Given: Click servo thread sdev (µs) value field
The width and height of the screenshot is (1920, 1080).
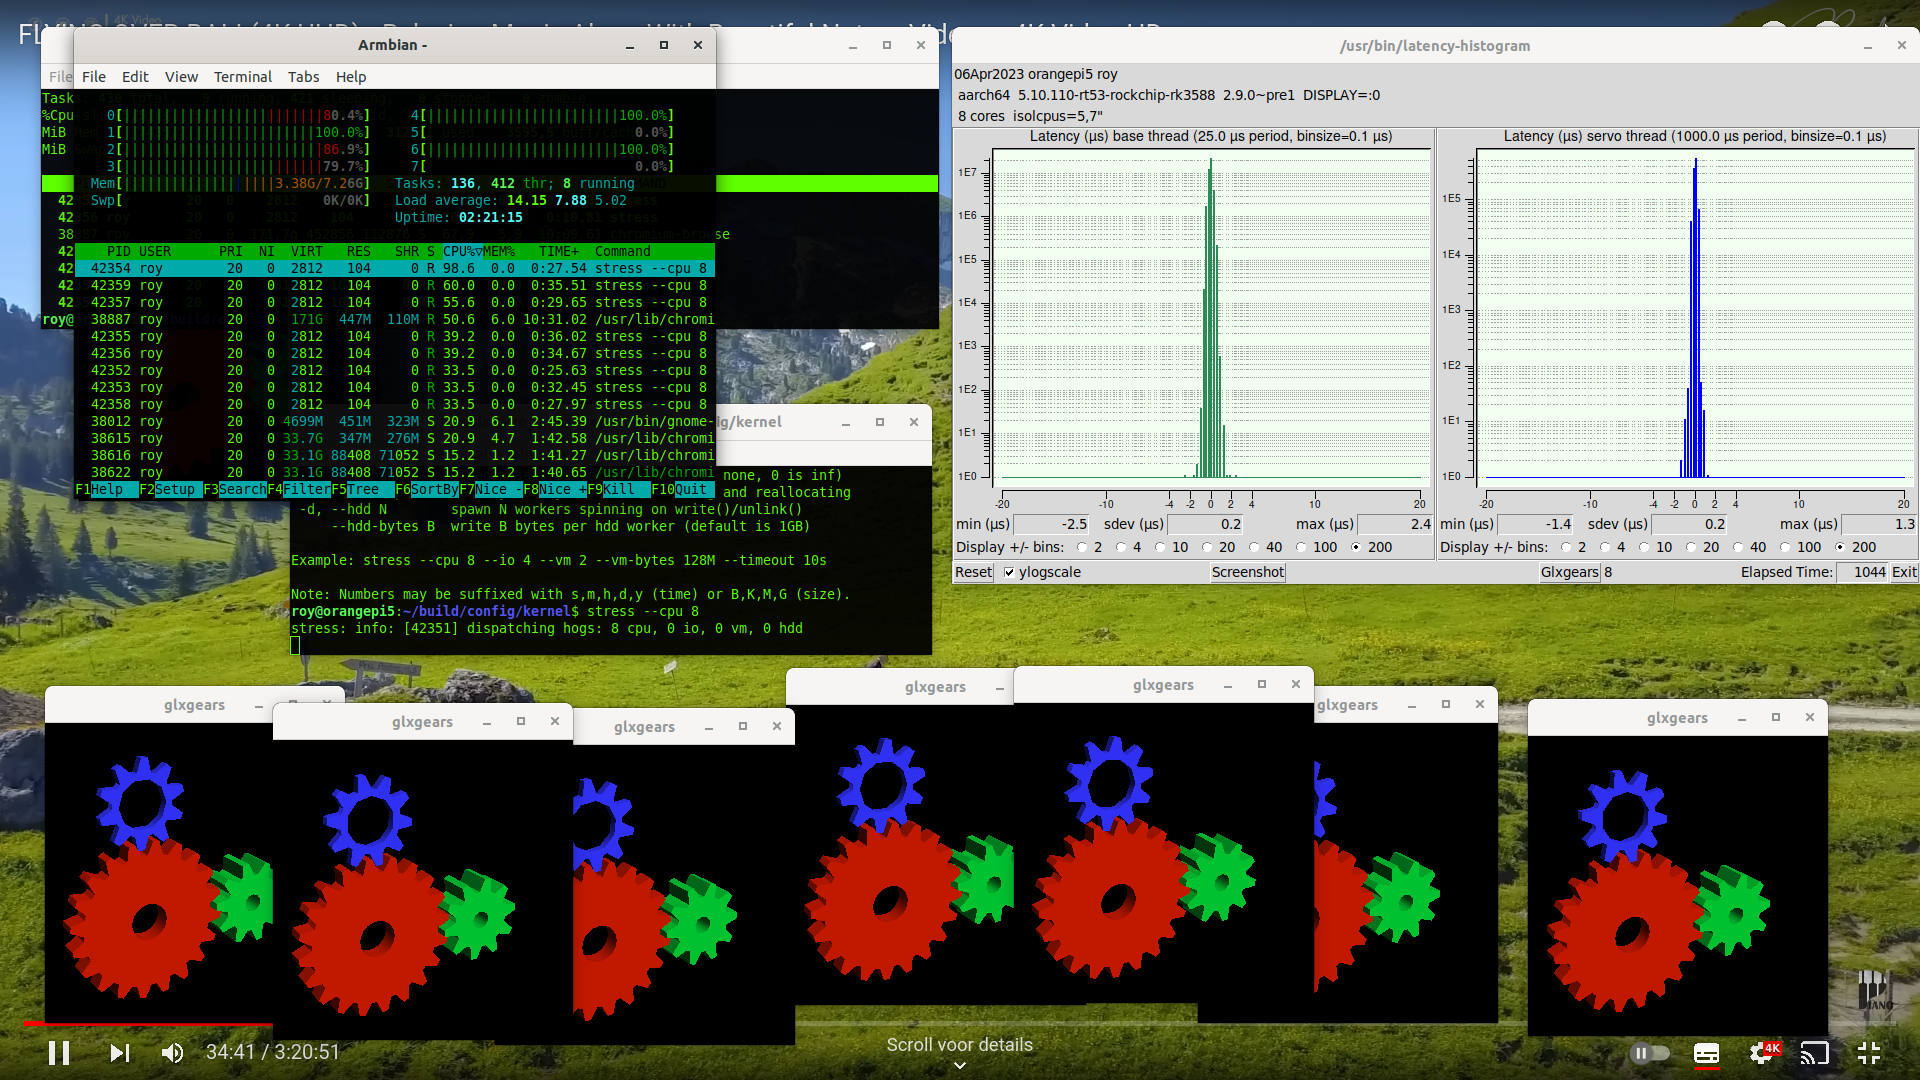Looking at the screenshot, I should tap(1689, 524).
